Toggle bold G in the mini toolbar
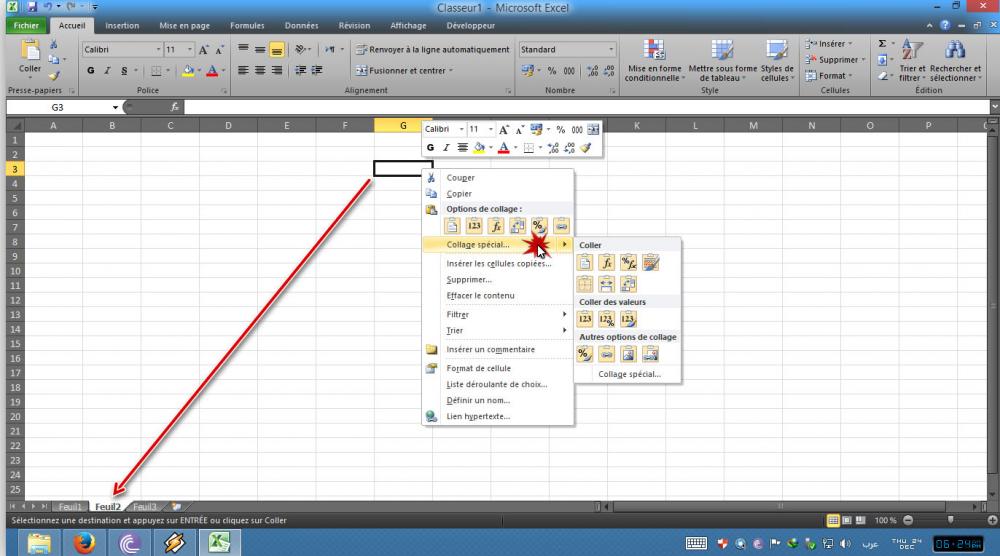 [430, 148]
